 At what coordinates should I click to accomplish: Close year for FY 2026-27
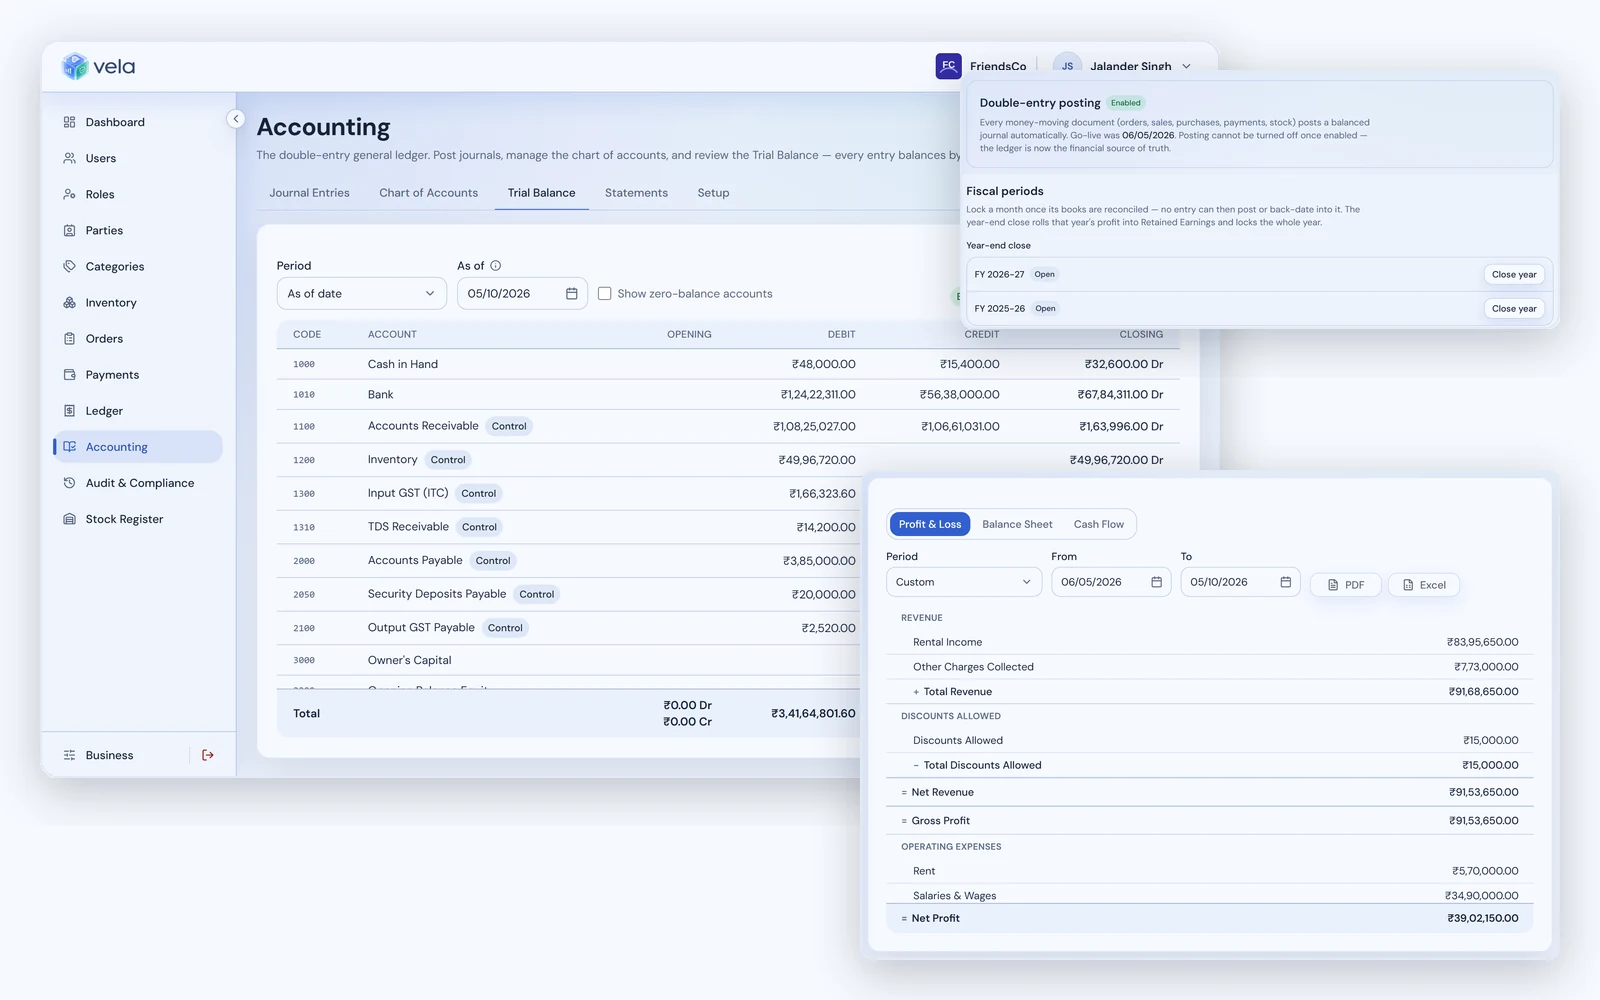click(1514, 274)
